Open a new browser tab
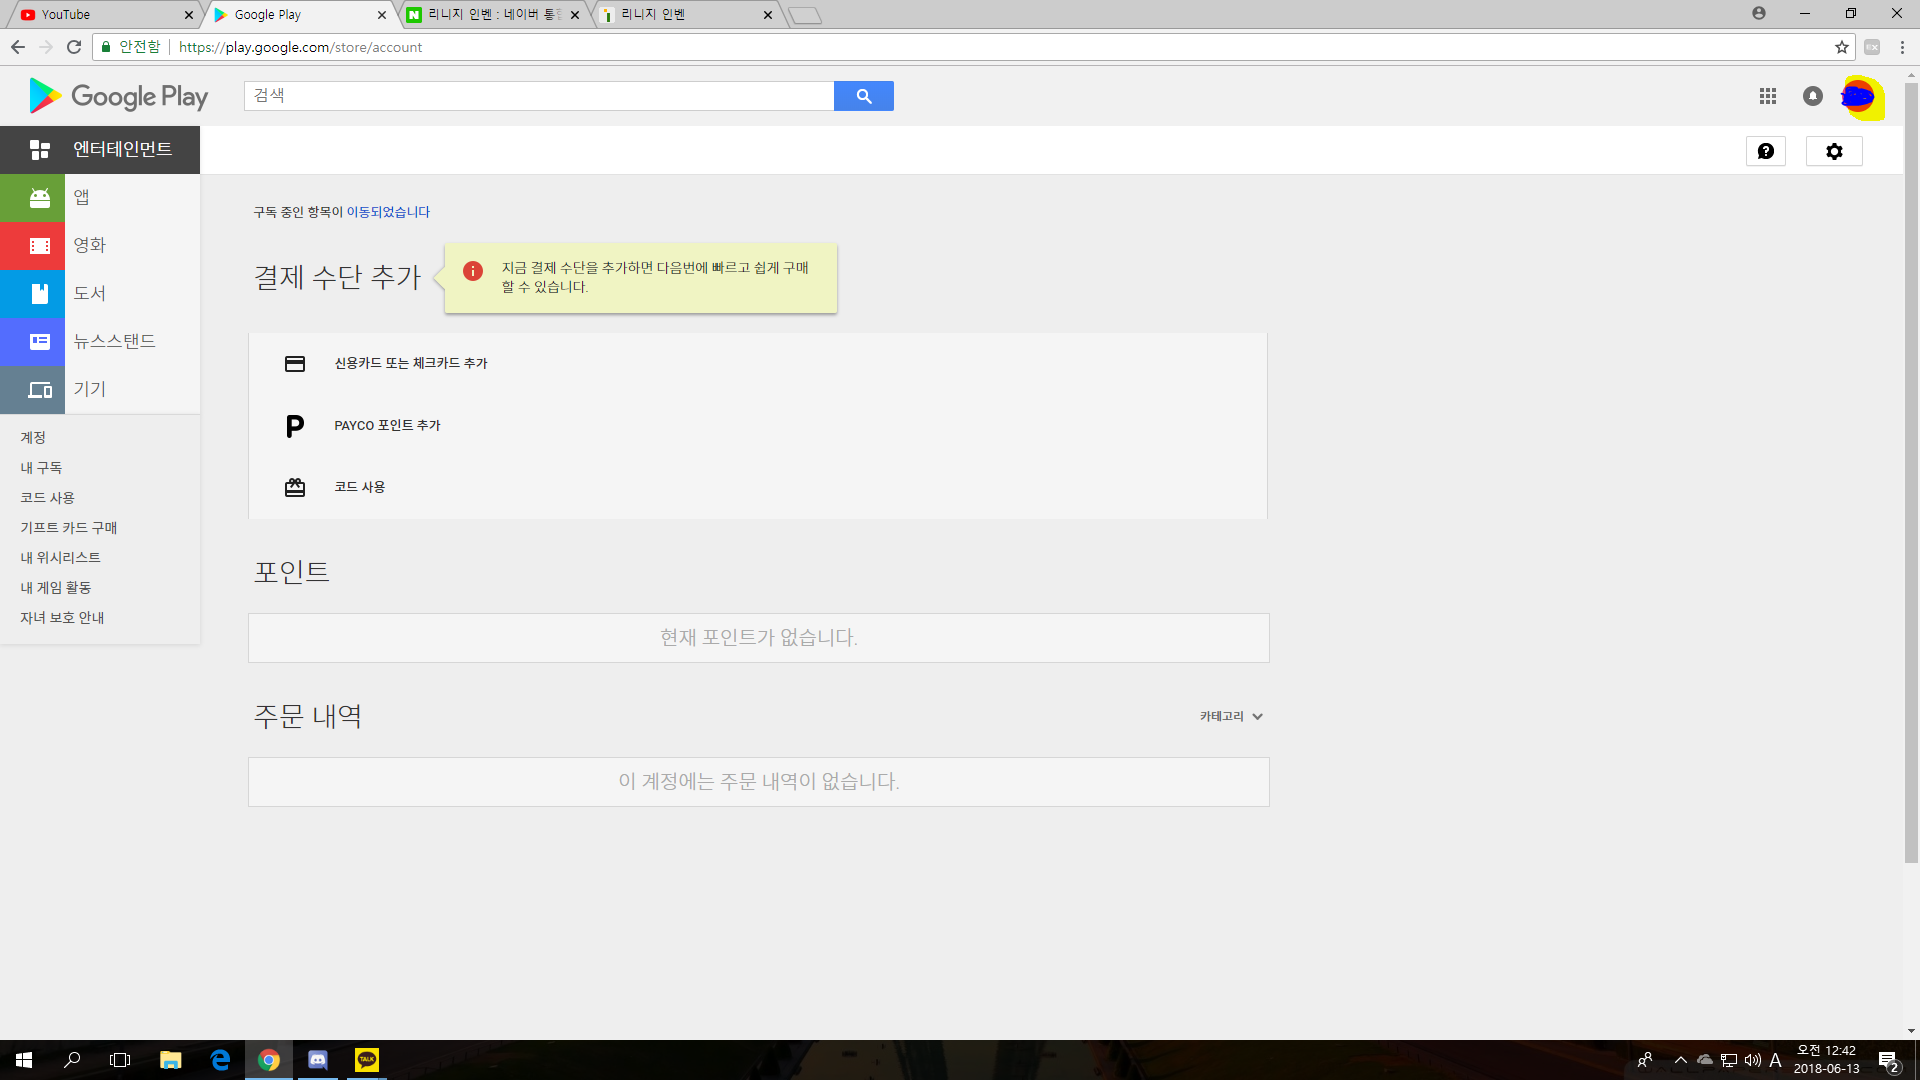 [x=805, y=15]
